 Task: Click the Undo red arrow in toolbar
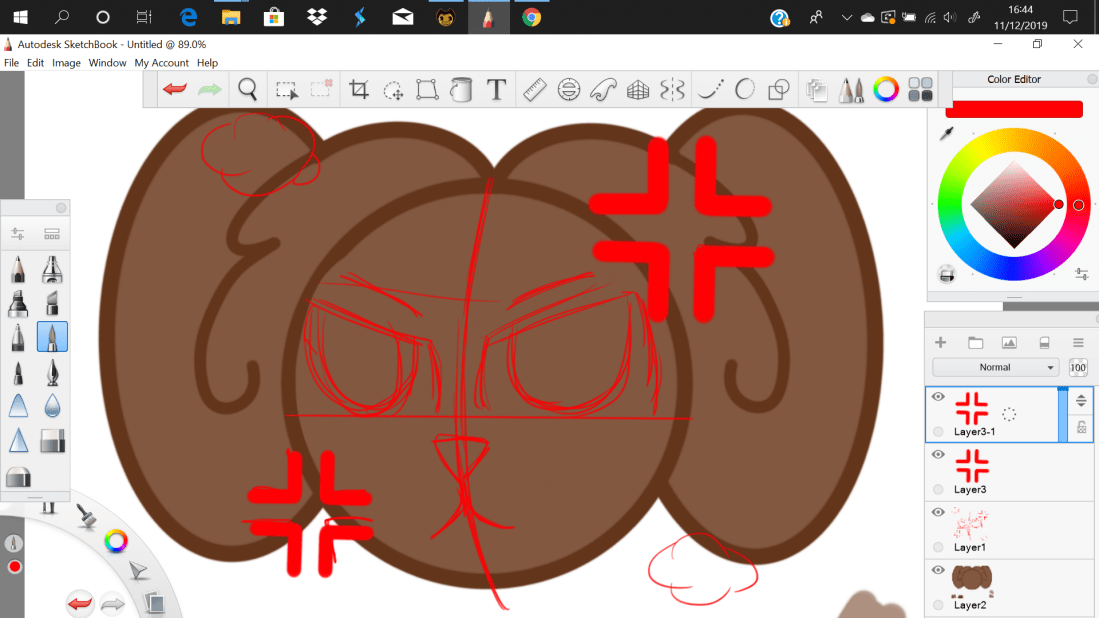pyautogui.click(x=175, y=90)
